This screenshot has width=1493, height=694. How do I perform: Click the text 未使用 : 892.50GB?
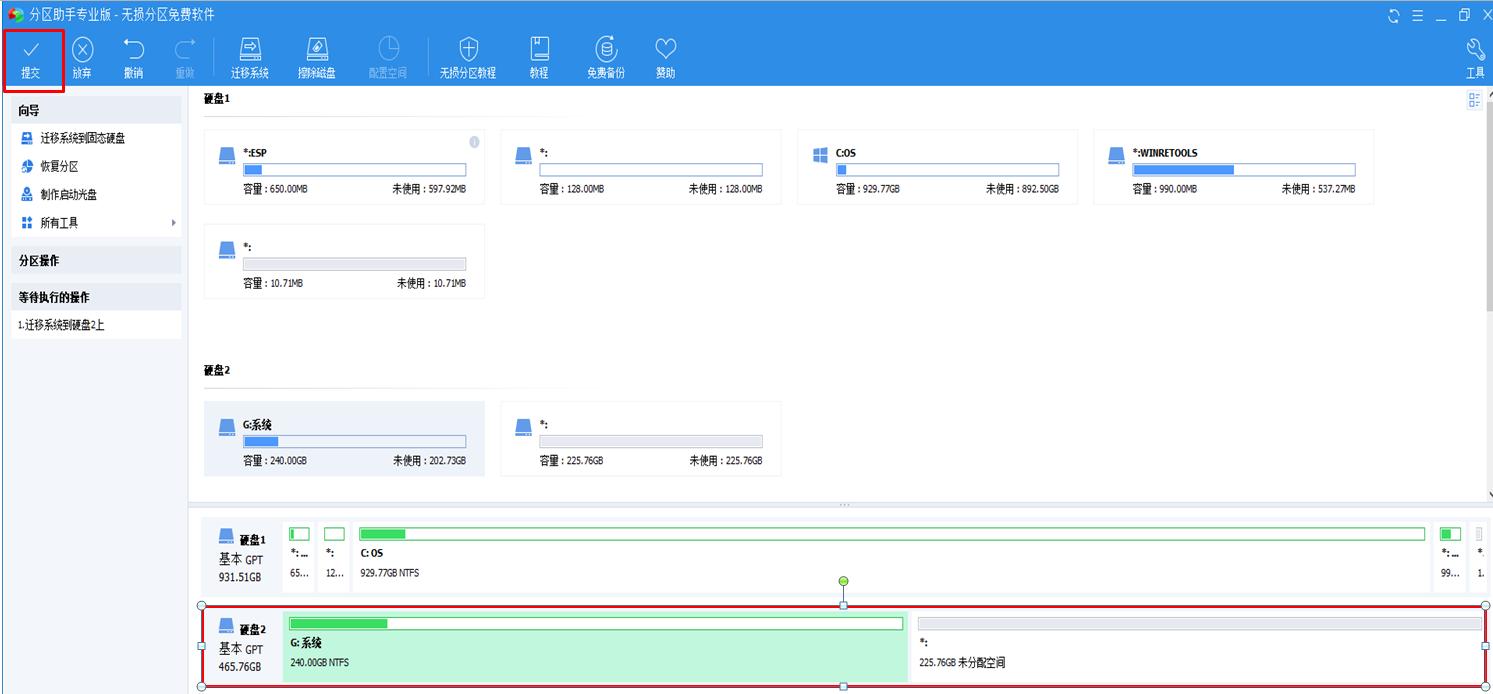[x=1022, y=189]
